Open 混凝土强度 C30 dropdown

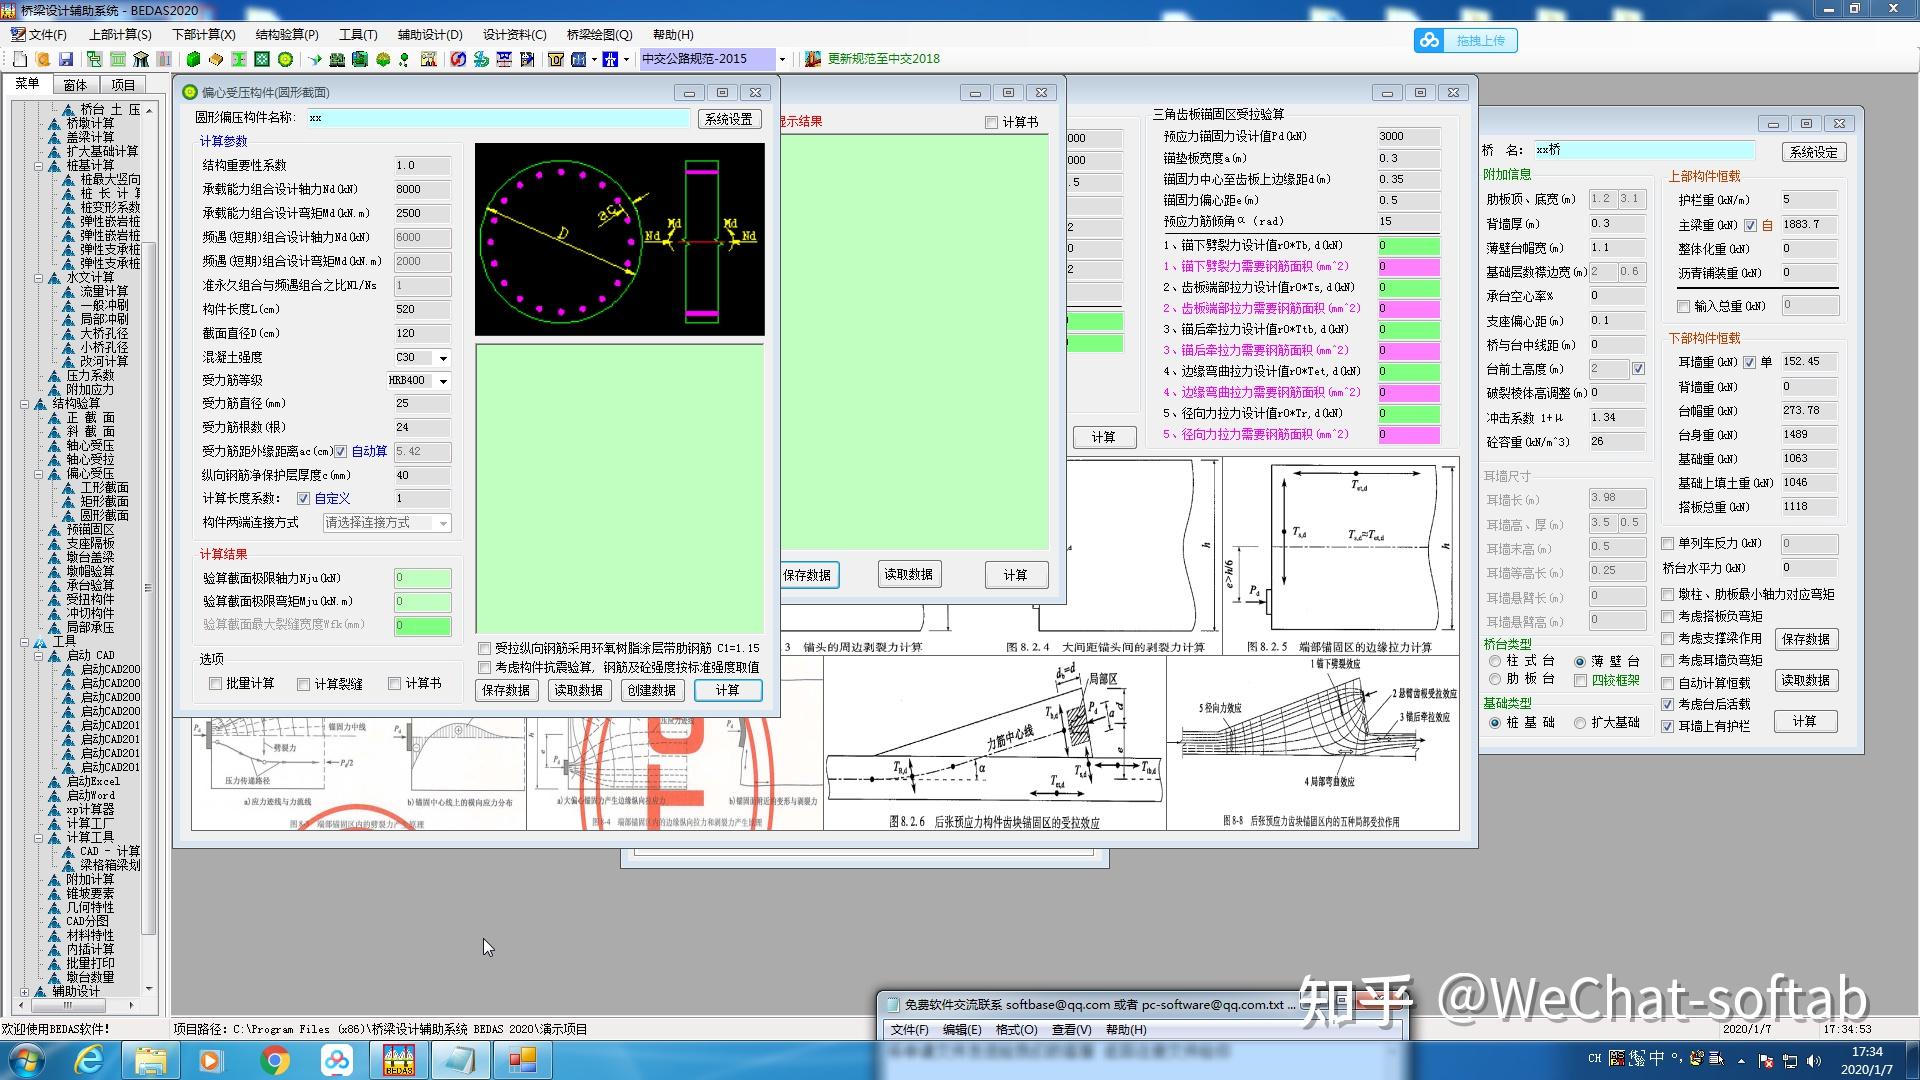pos(443,358)
